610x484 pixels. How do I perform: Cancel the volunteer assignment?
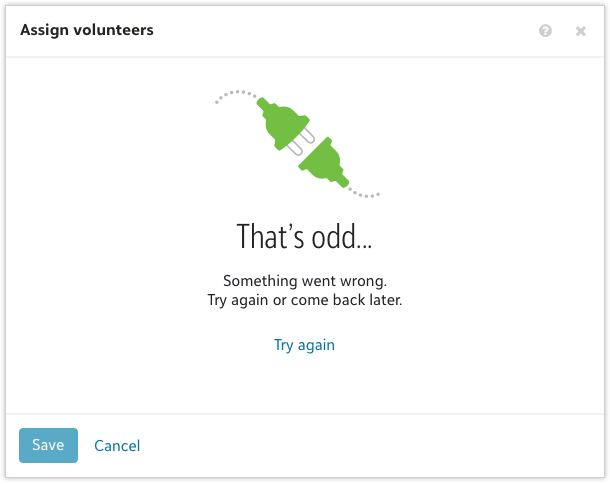pos(117,446)
